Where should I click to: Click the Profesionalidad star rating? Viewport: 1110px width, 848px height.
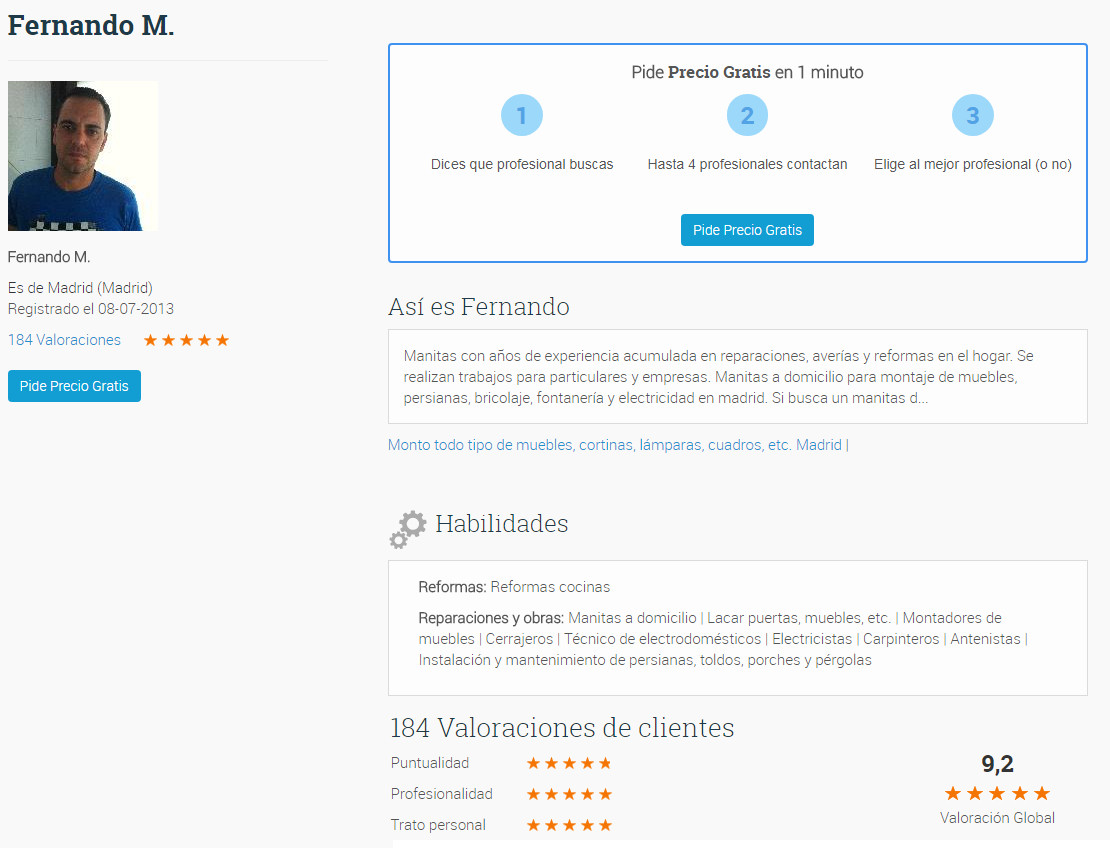[x=569, y=794]
